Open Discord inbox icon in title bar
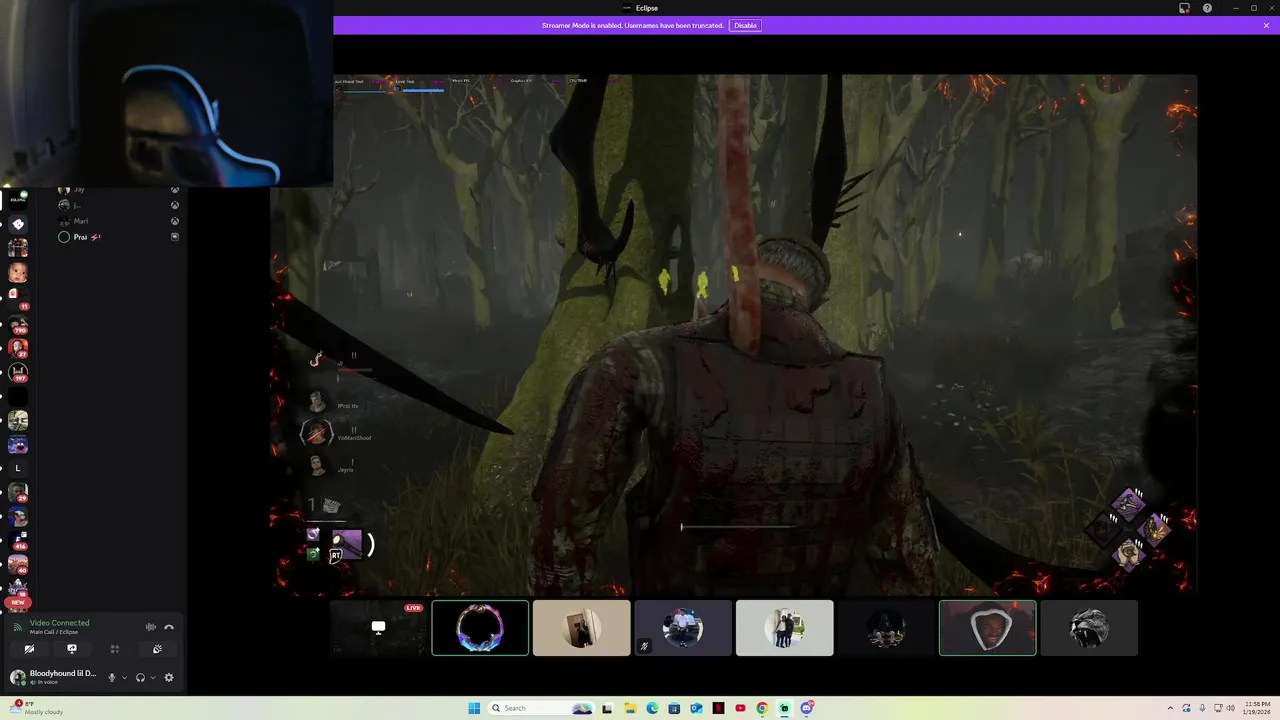 (1185, 8)
